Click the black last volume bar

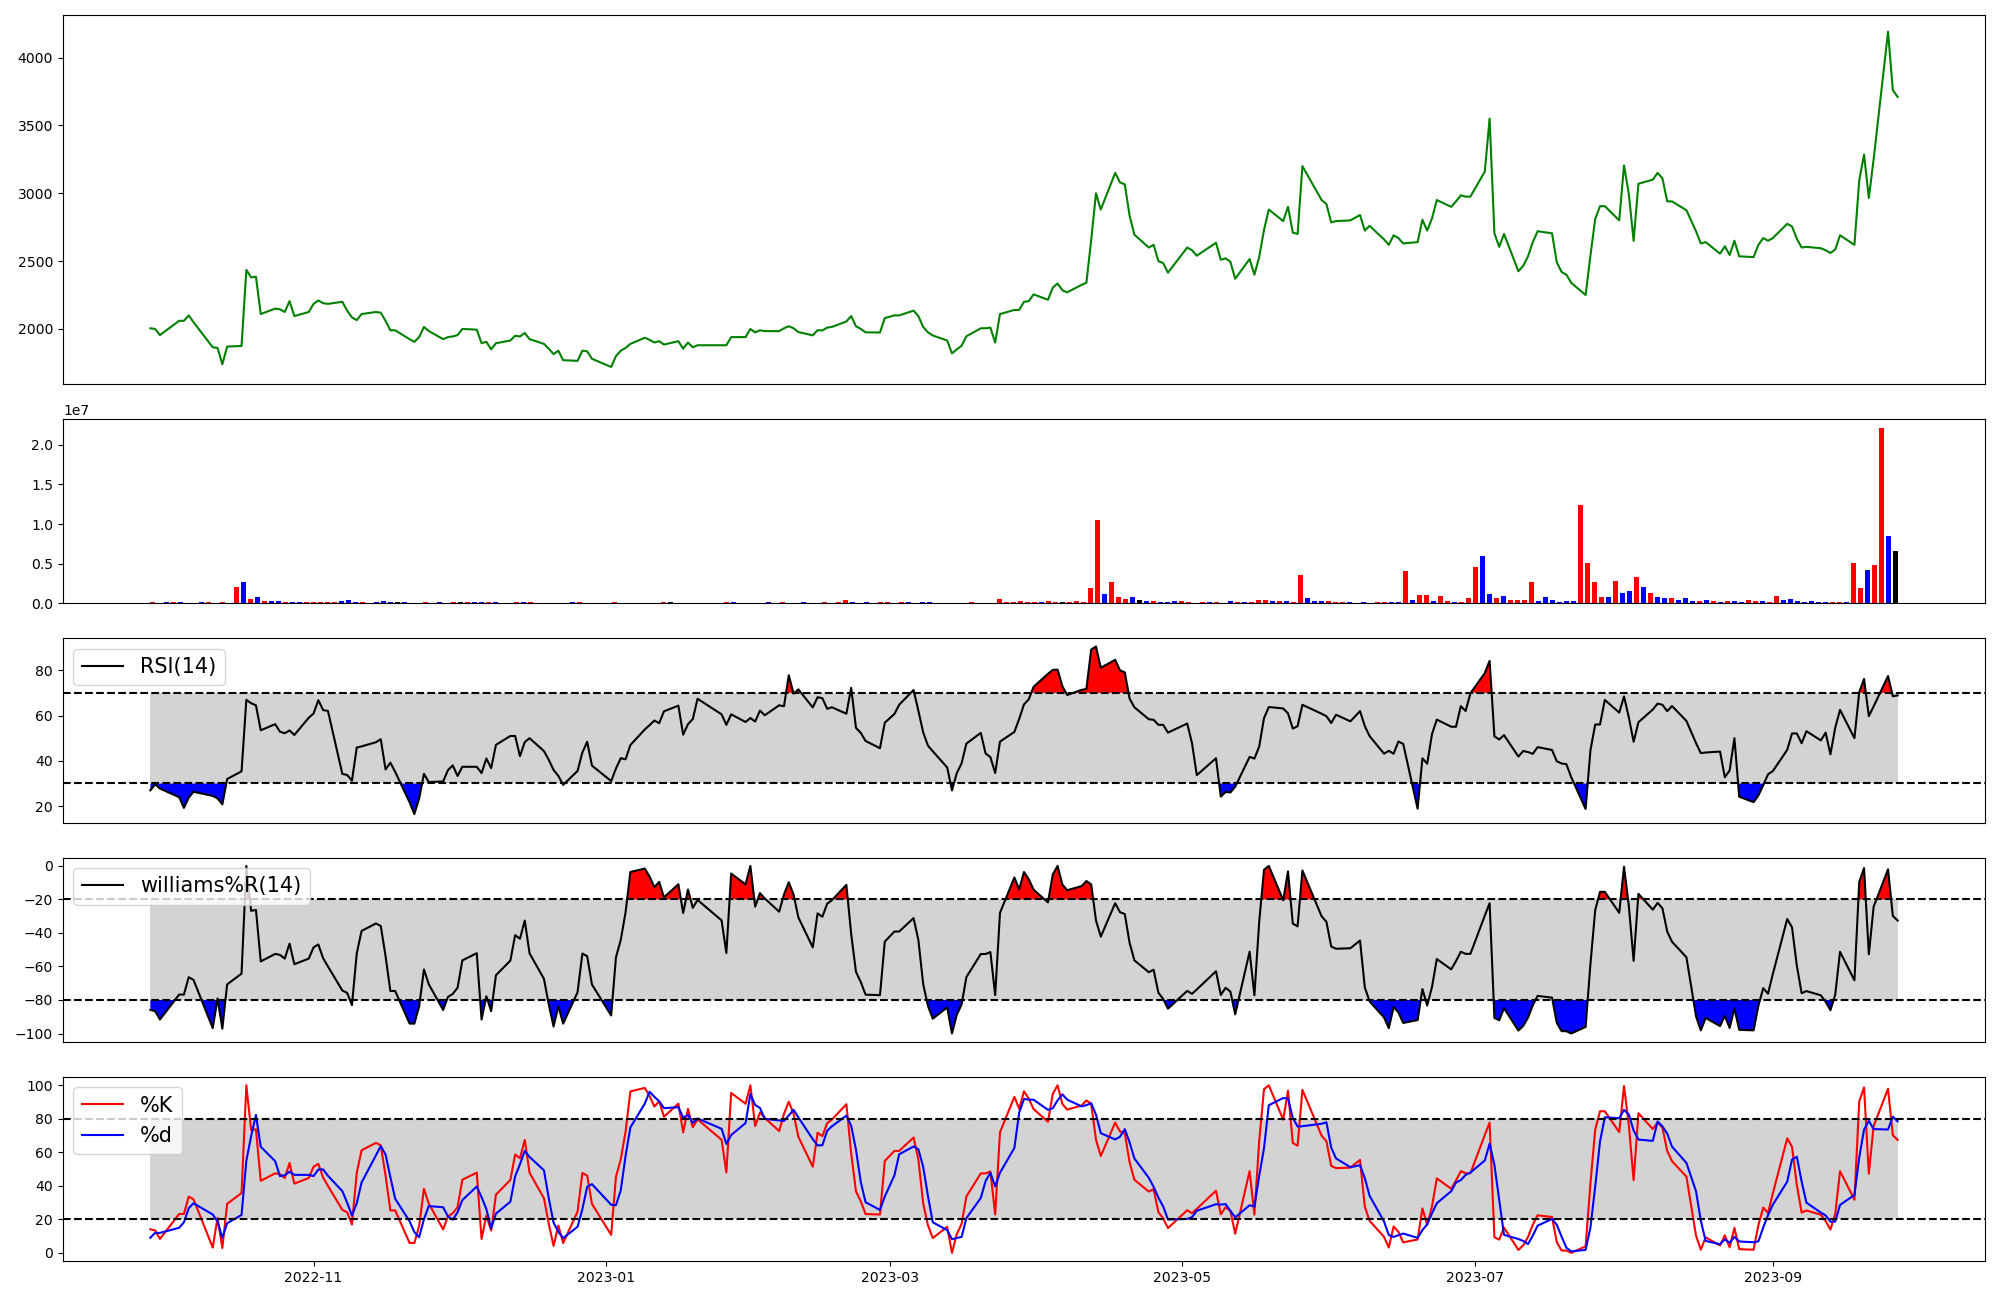1895,577
